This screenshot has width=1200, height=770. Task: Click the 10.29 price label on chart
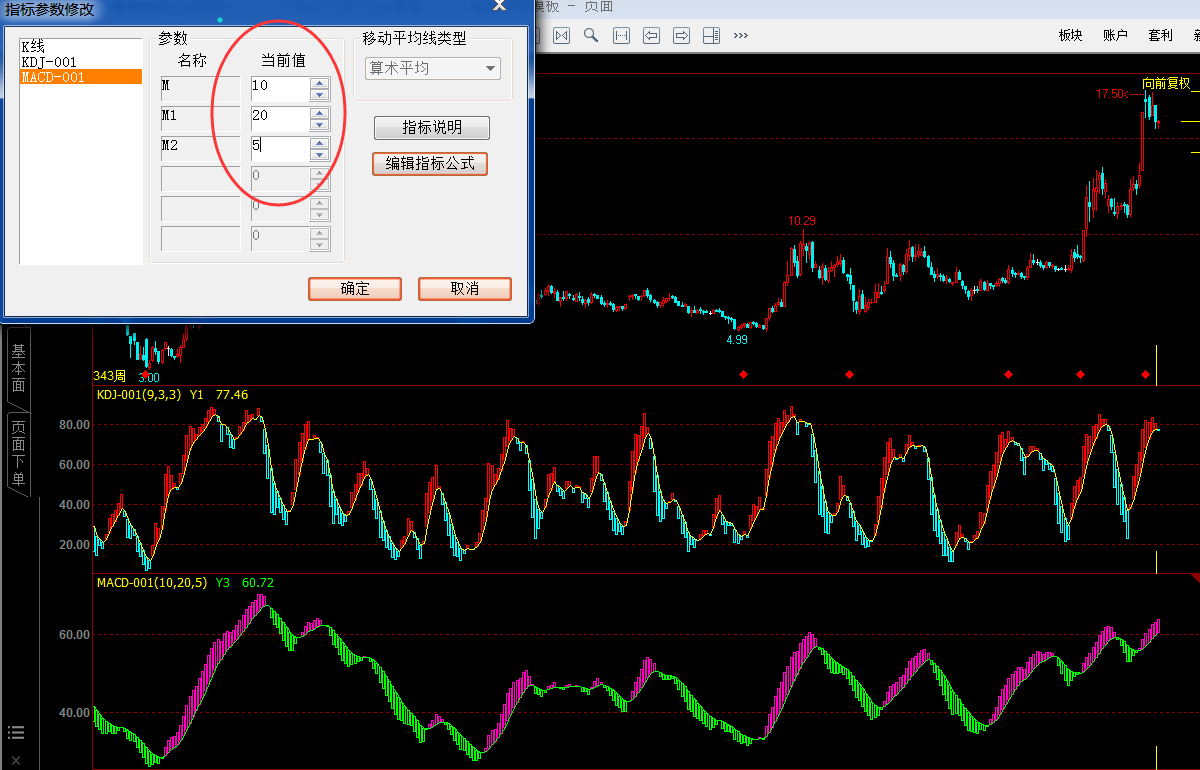pyautogui.click(x=802, y=221)
